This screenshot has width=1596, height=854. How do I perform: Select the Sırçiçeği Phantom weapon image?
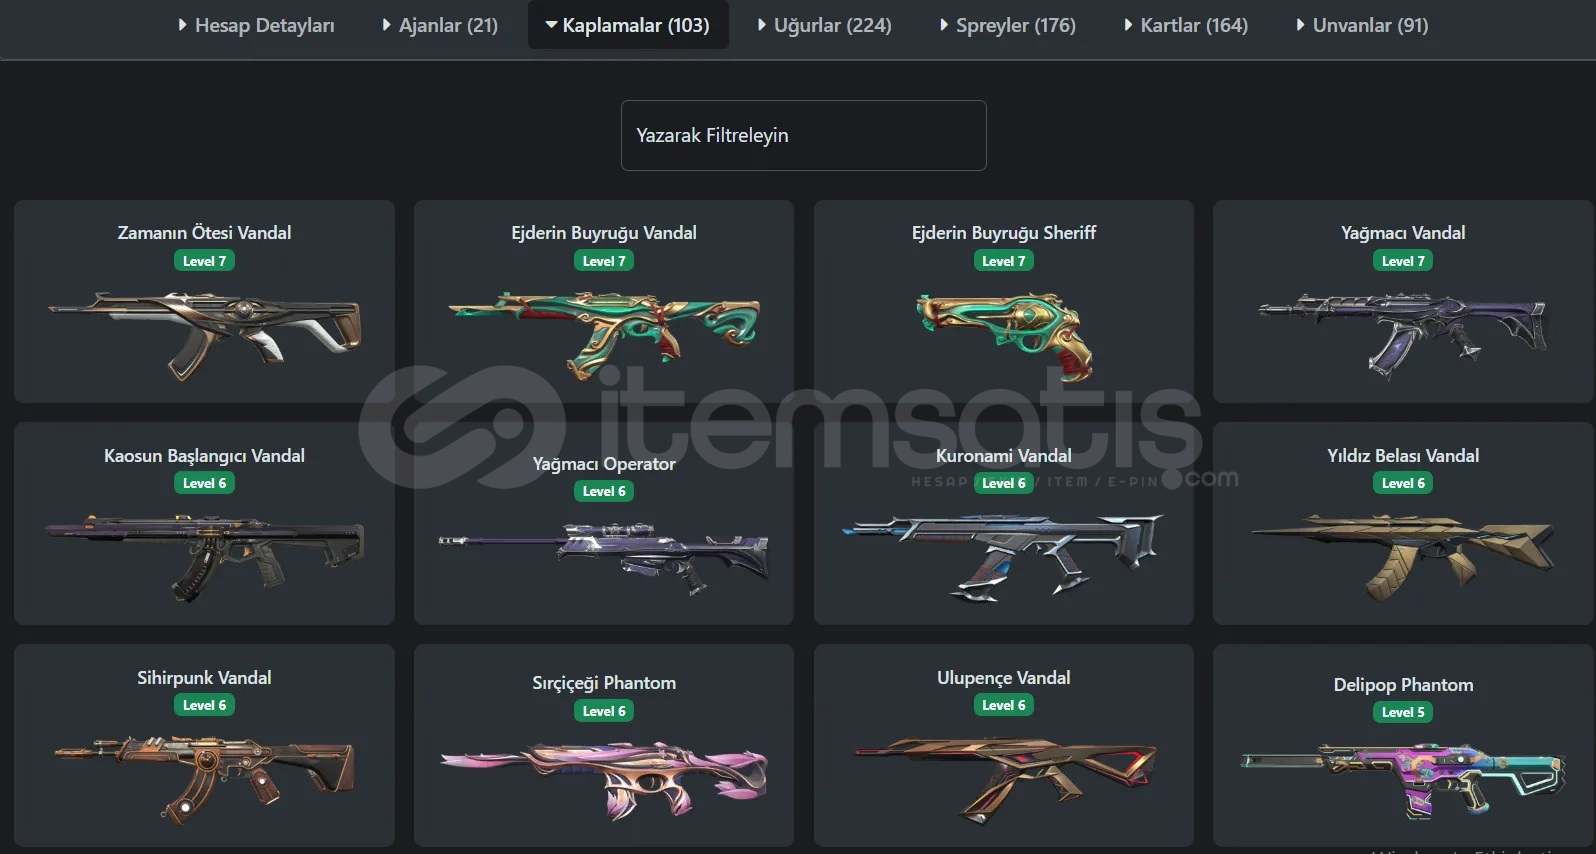tap(604, 780)
